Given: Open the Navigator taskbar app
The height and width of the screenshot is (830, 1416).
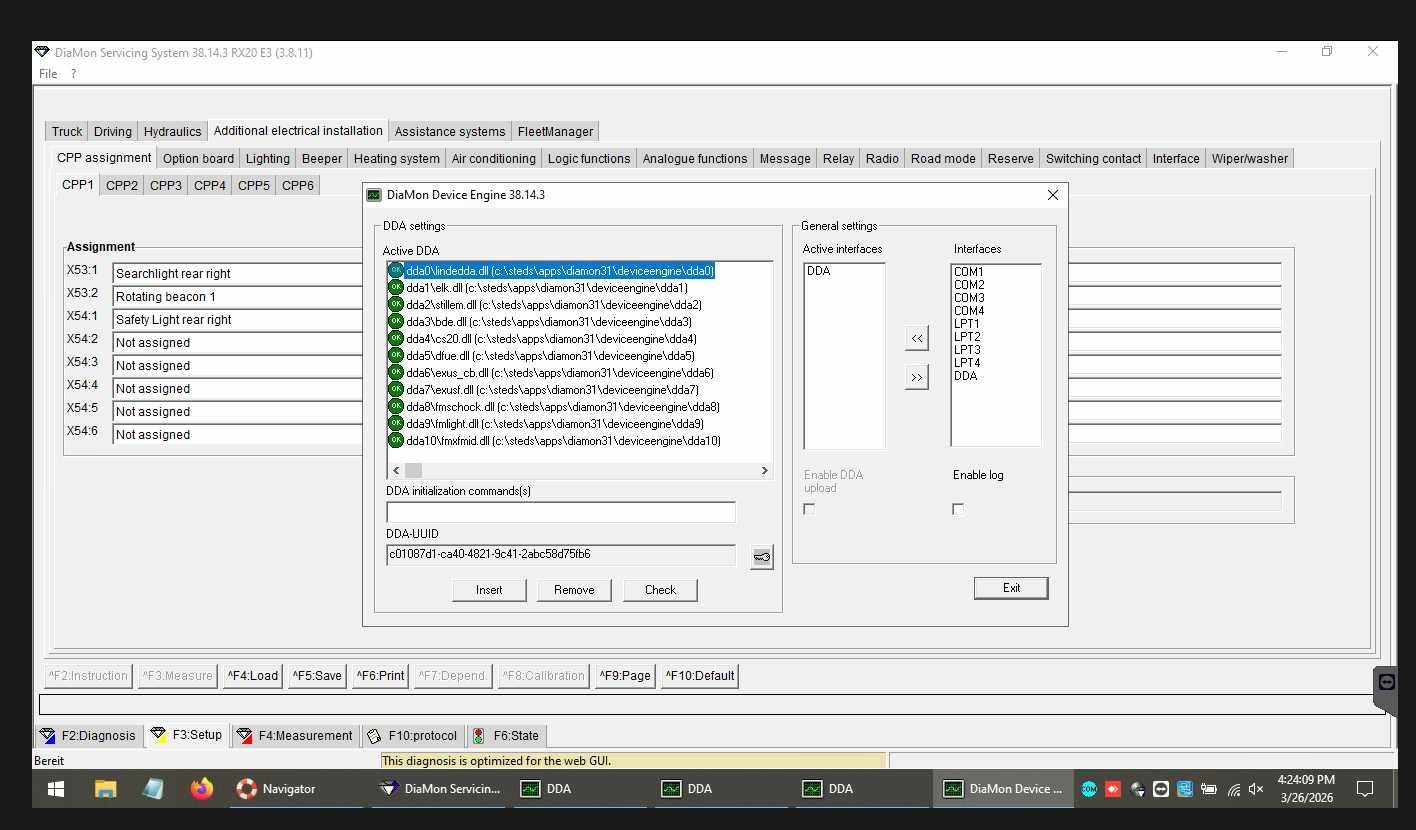Looking at the screenshot, I should (276, 789).
